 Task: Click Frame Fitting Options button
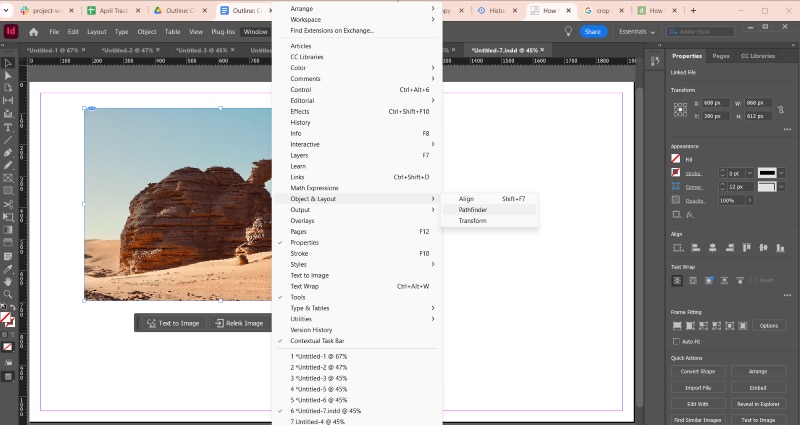[x=768, y=326]
